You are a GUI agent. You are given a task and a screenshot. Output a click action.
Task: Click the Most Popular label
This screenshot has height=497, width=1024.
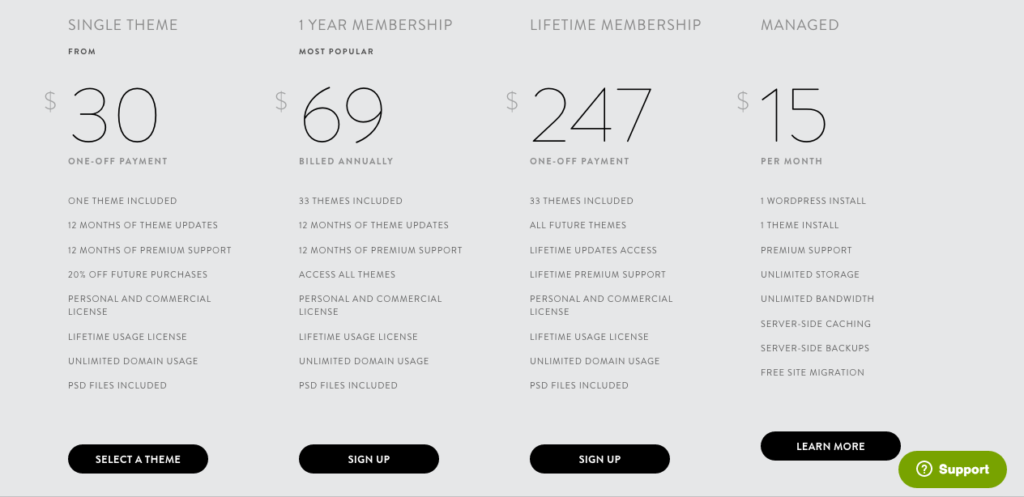[x=336, y=52]
